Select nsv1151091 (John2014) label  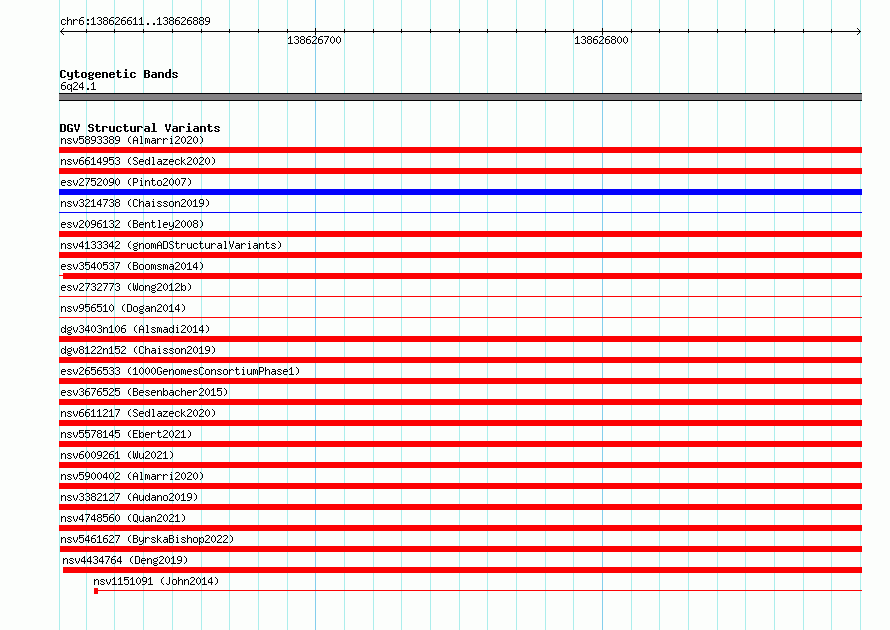tap(156, 581)
